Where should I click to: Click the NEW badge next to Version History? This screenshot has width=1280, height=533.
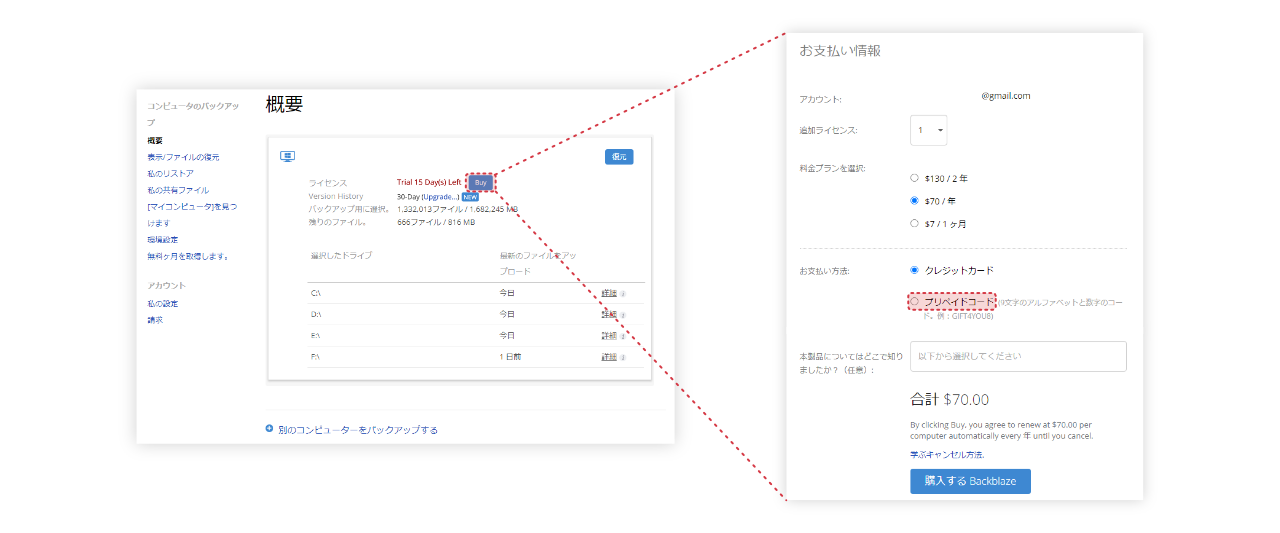pos(470,197)
